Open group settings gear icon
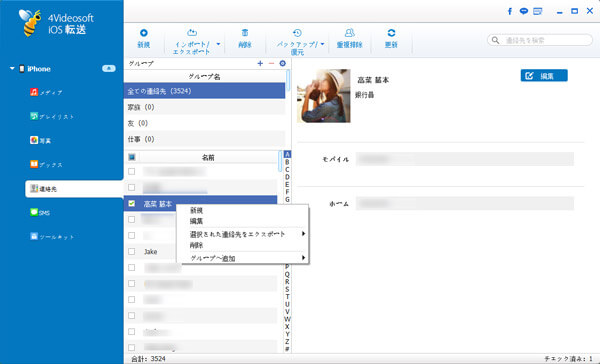The height and width of the screenshot is (364, 600). click(x=282, y=64)
